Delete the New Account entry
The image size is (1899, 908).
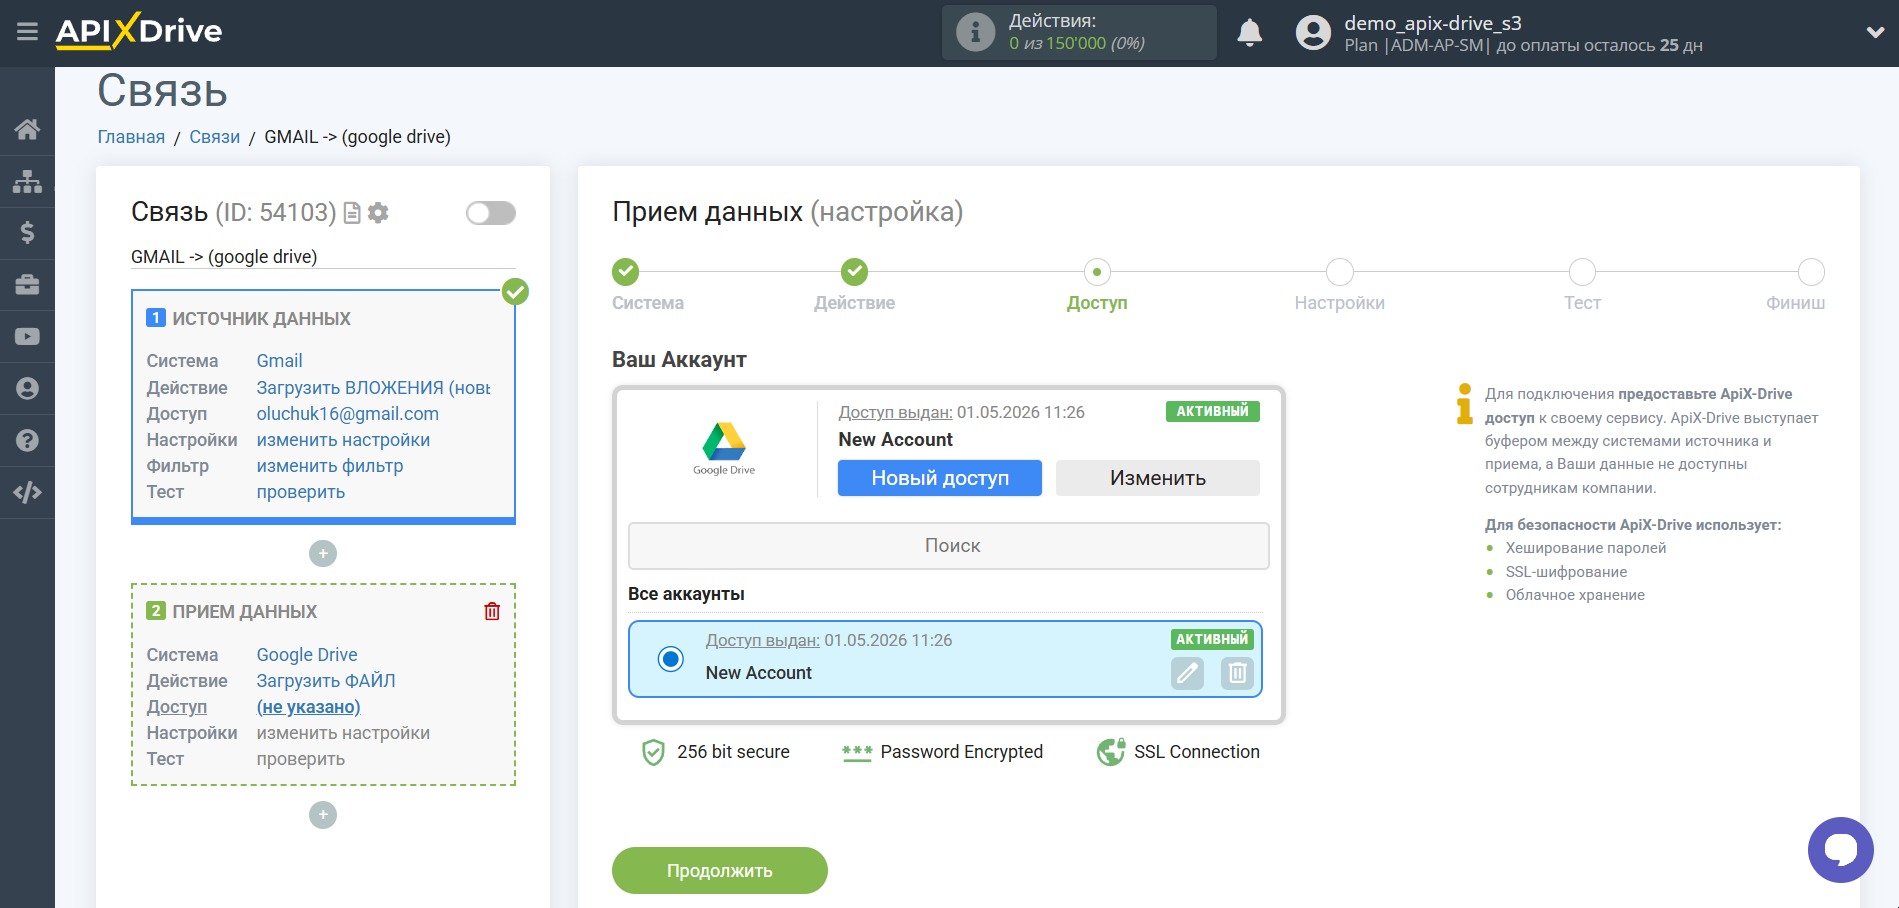1237,673
